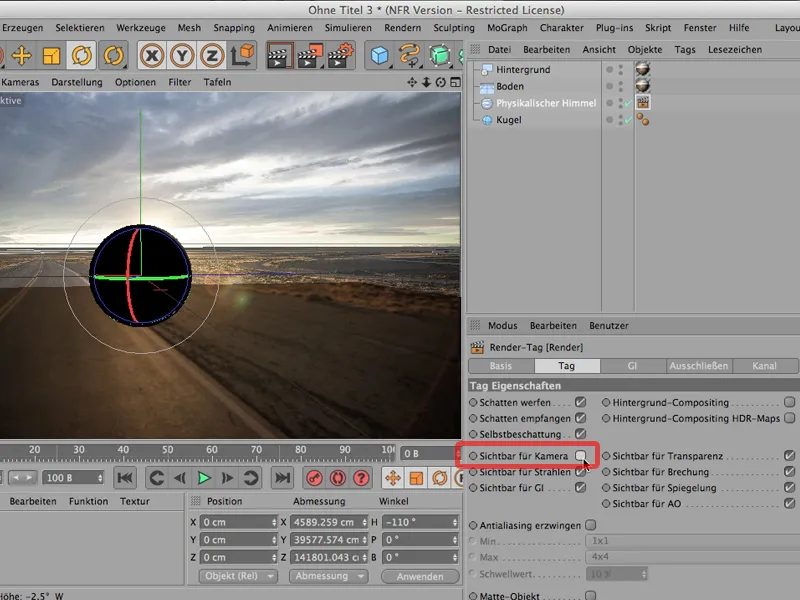Select the Hintergrund material tag
The image size is (800, 600).
point(643,68)
